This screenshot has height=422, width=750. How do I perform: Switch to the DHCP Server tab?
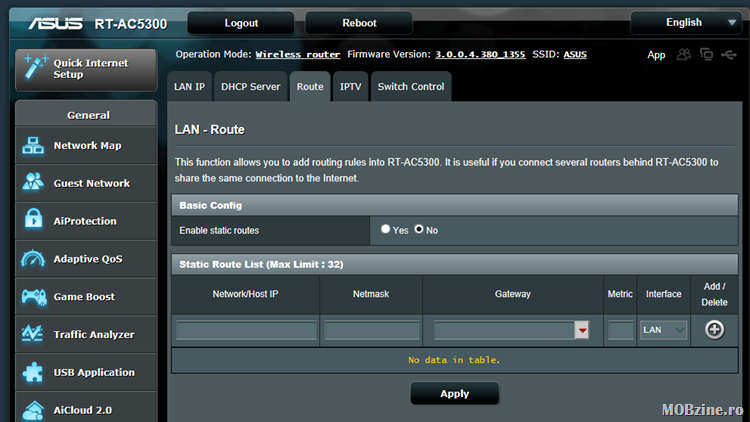pyautogui.click(x=251, y=87)
